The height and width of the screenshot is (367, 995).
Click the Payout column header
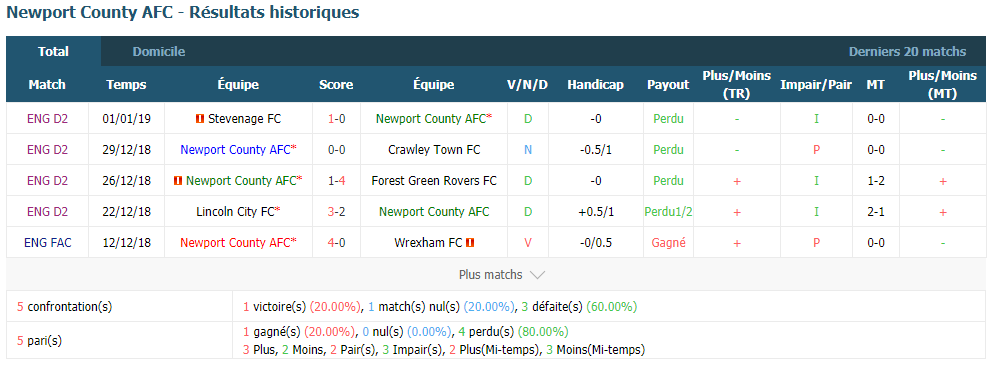(x=668, y=84)
